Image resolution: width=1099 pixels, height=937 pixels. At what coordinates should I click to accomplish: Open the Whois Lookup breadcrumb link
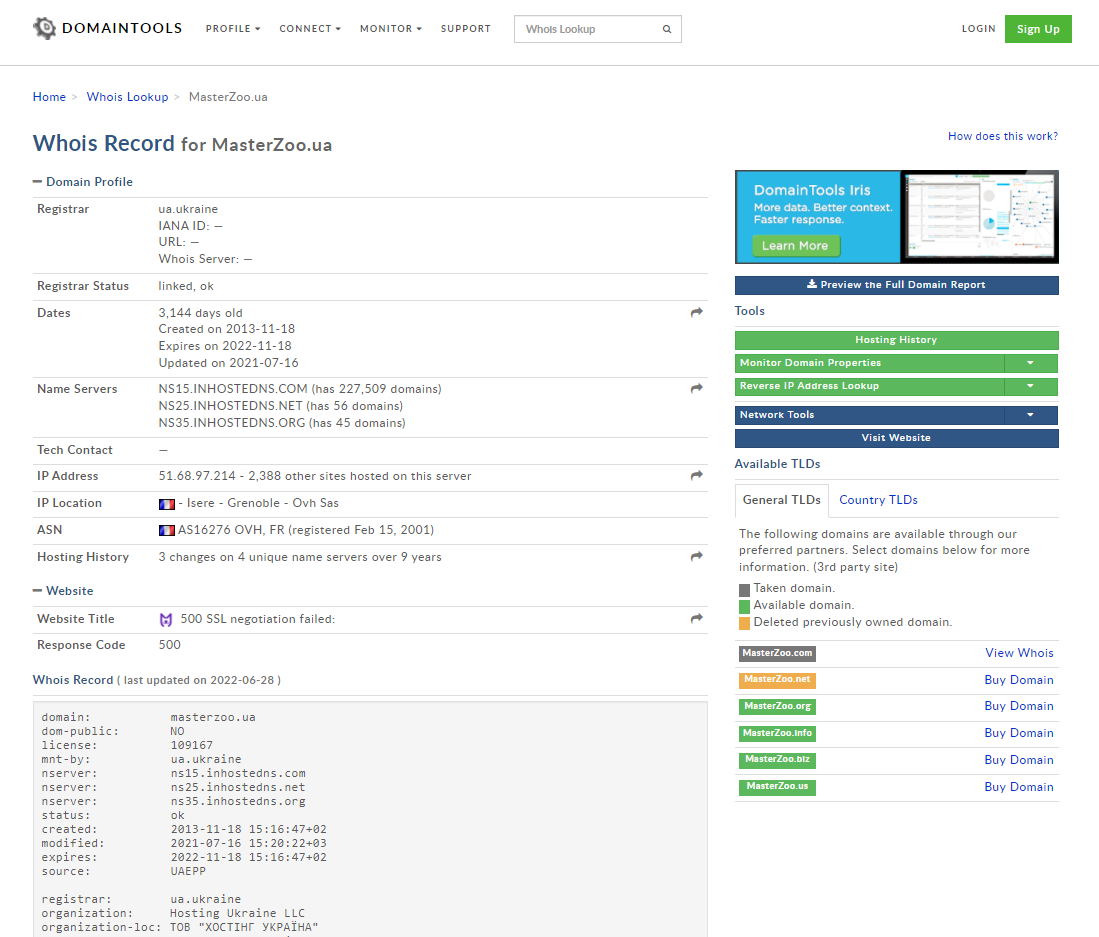coord(128,97)
